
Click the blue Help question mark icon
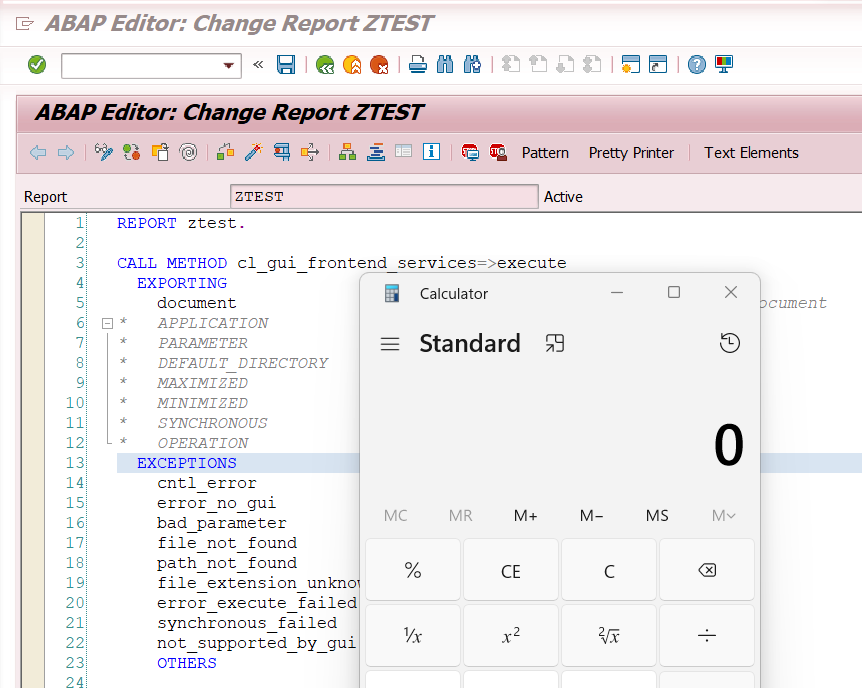coord(697,65)
